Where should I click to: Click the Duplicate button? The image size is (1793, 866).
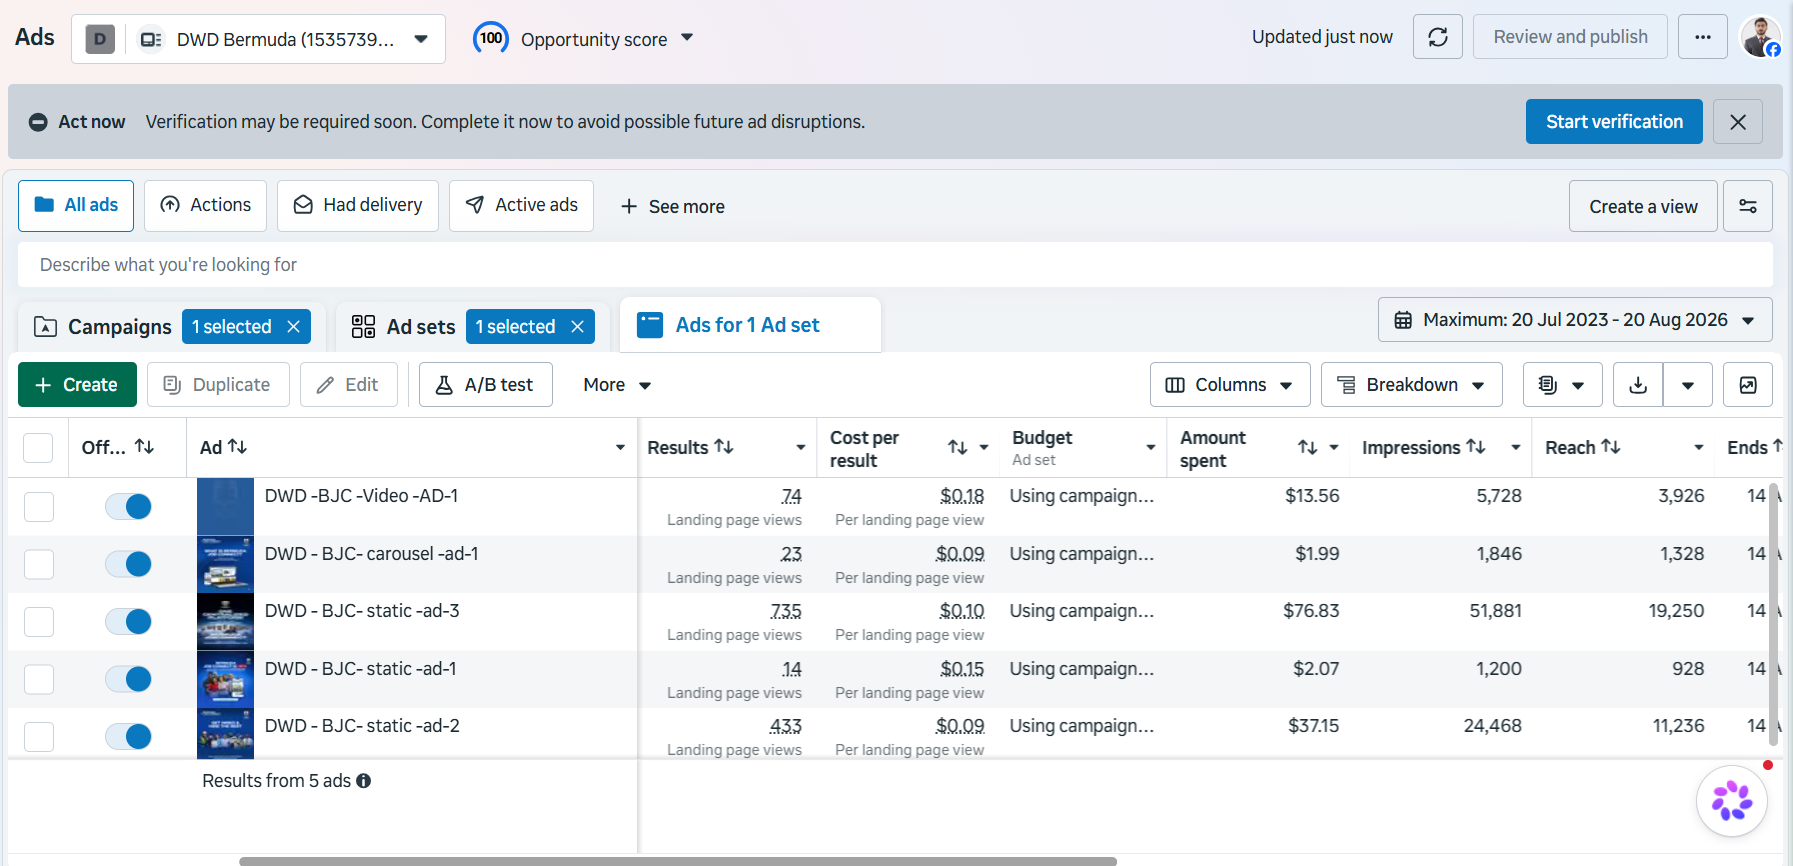[218, 385]
